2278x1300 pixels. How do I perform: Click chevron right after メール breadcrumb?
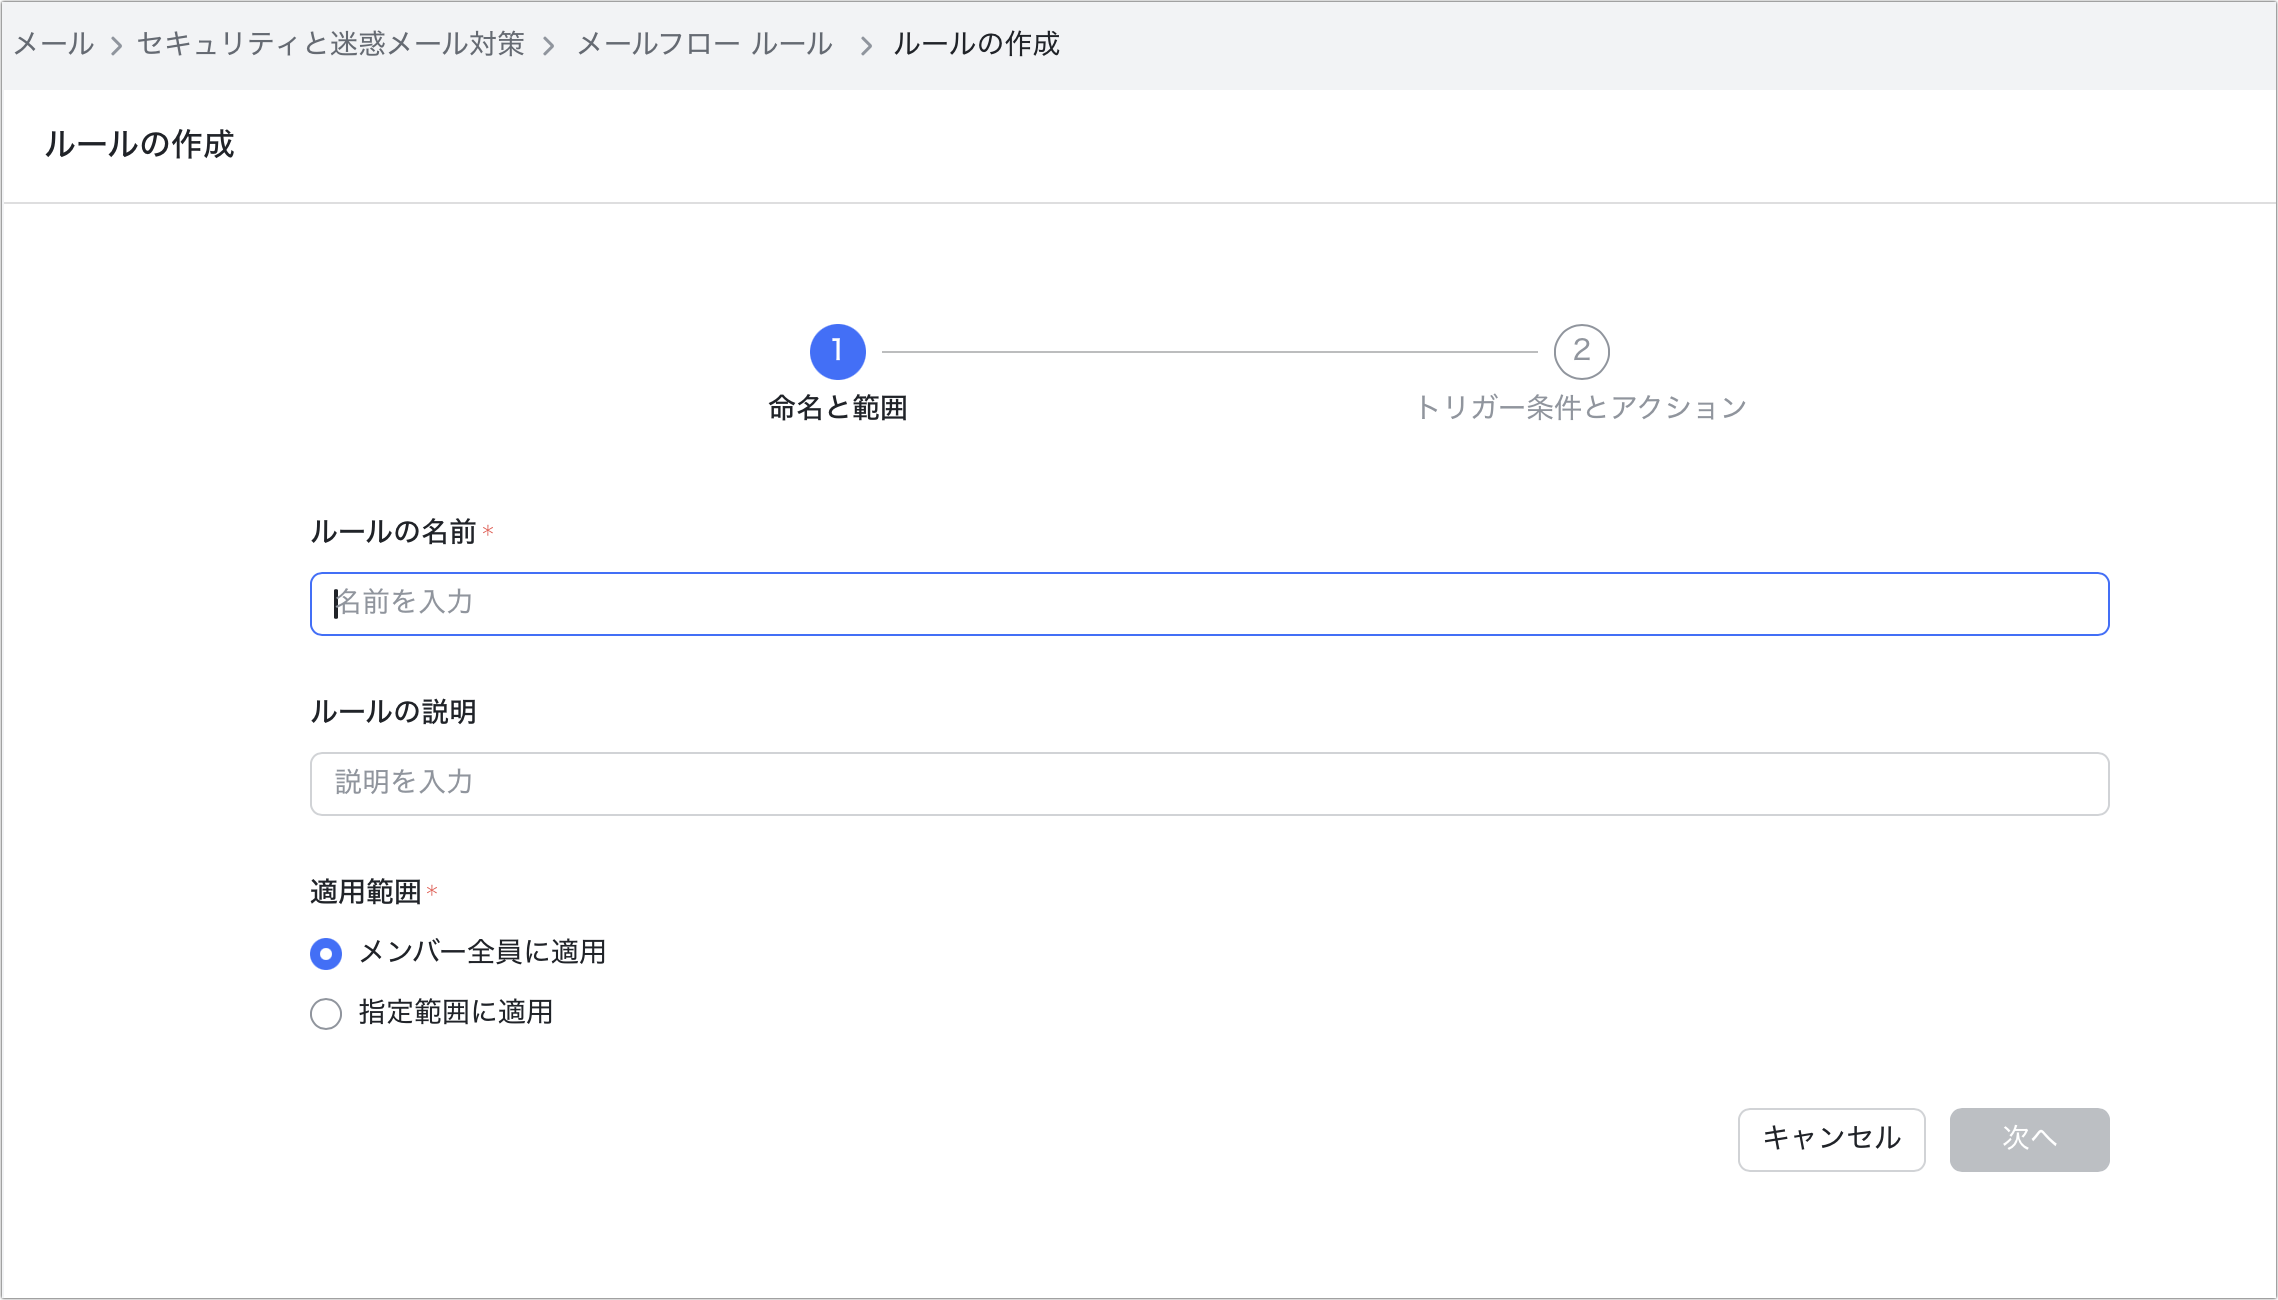pyautogui.click(x=116, y=46)
